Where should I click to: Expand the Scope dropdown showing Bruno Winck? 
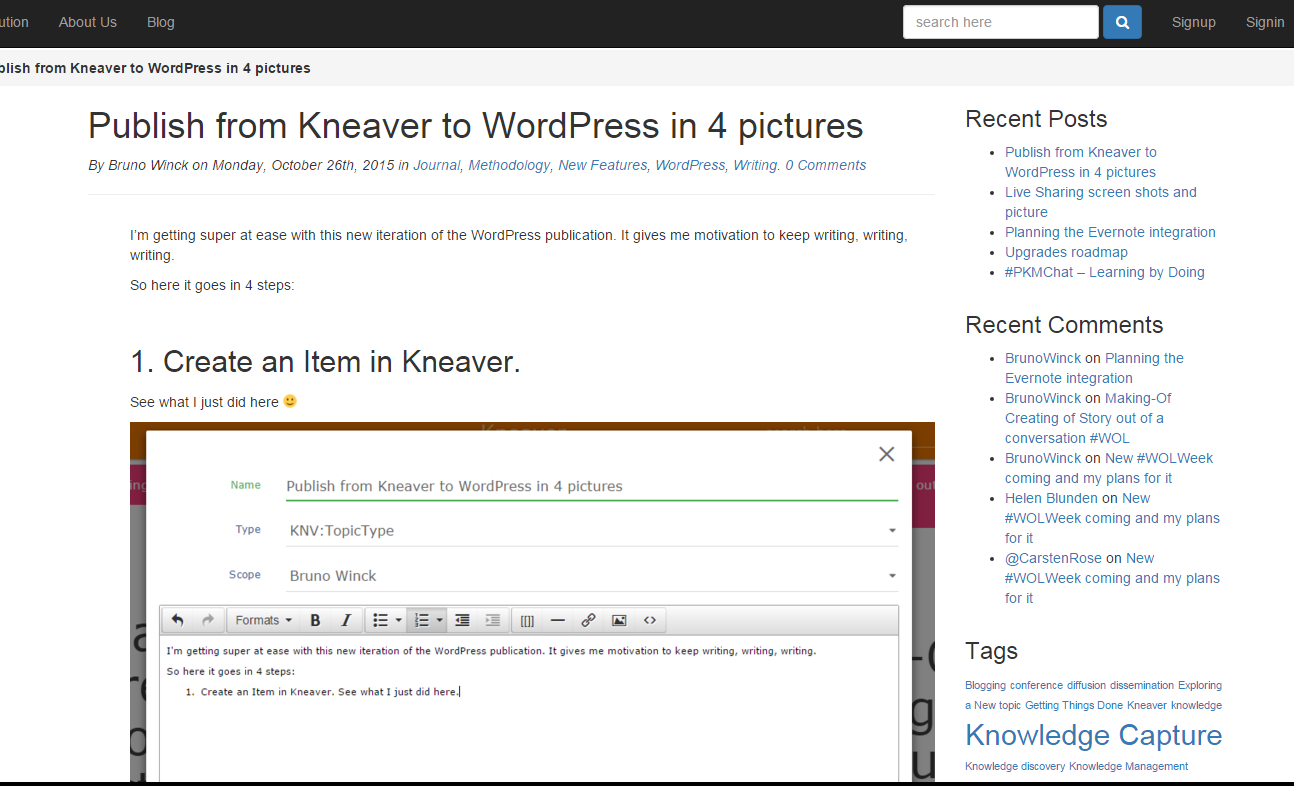(592, 576)
